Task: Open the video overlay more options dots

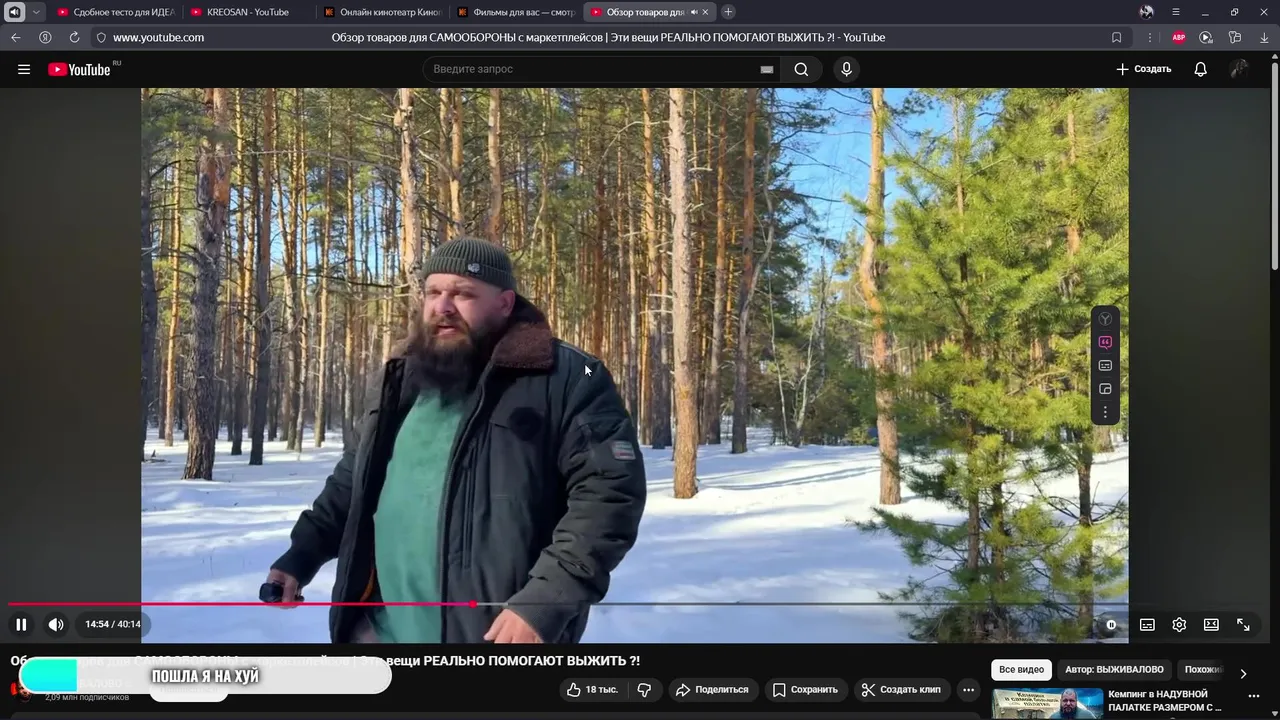Action: pyautogui.click(x=1105, y=412)
